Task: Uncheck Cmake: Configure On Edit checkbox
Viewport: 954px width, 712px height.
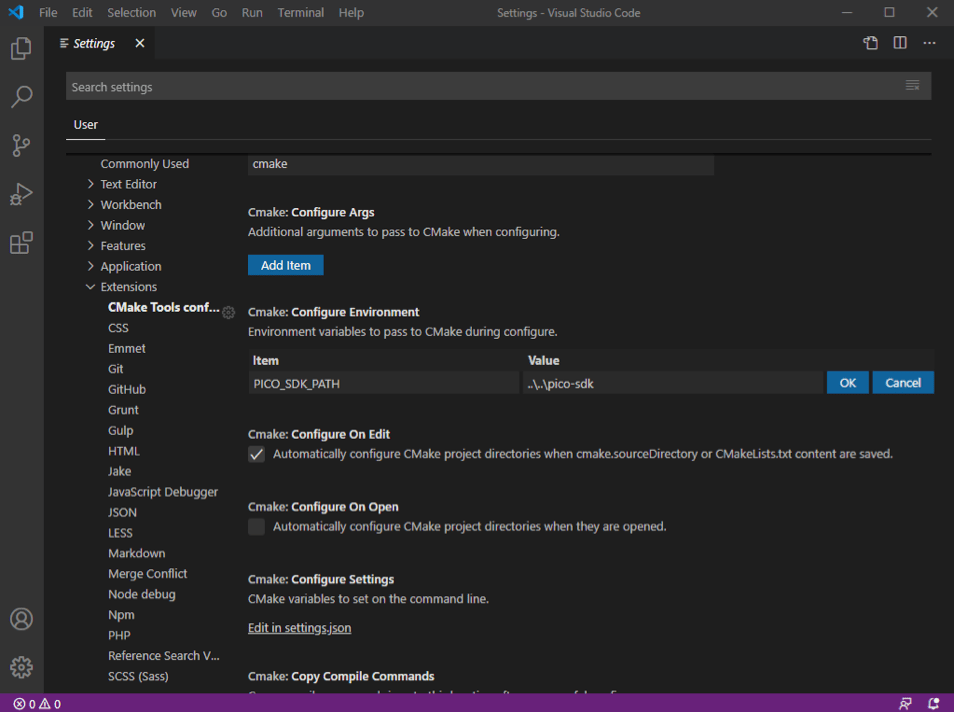Action: coord(256,455)
